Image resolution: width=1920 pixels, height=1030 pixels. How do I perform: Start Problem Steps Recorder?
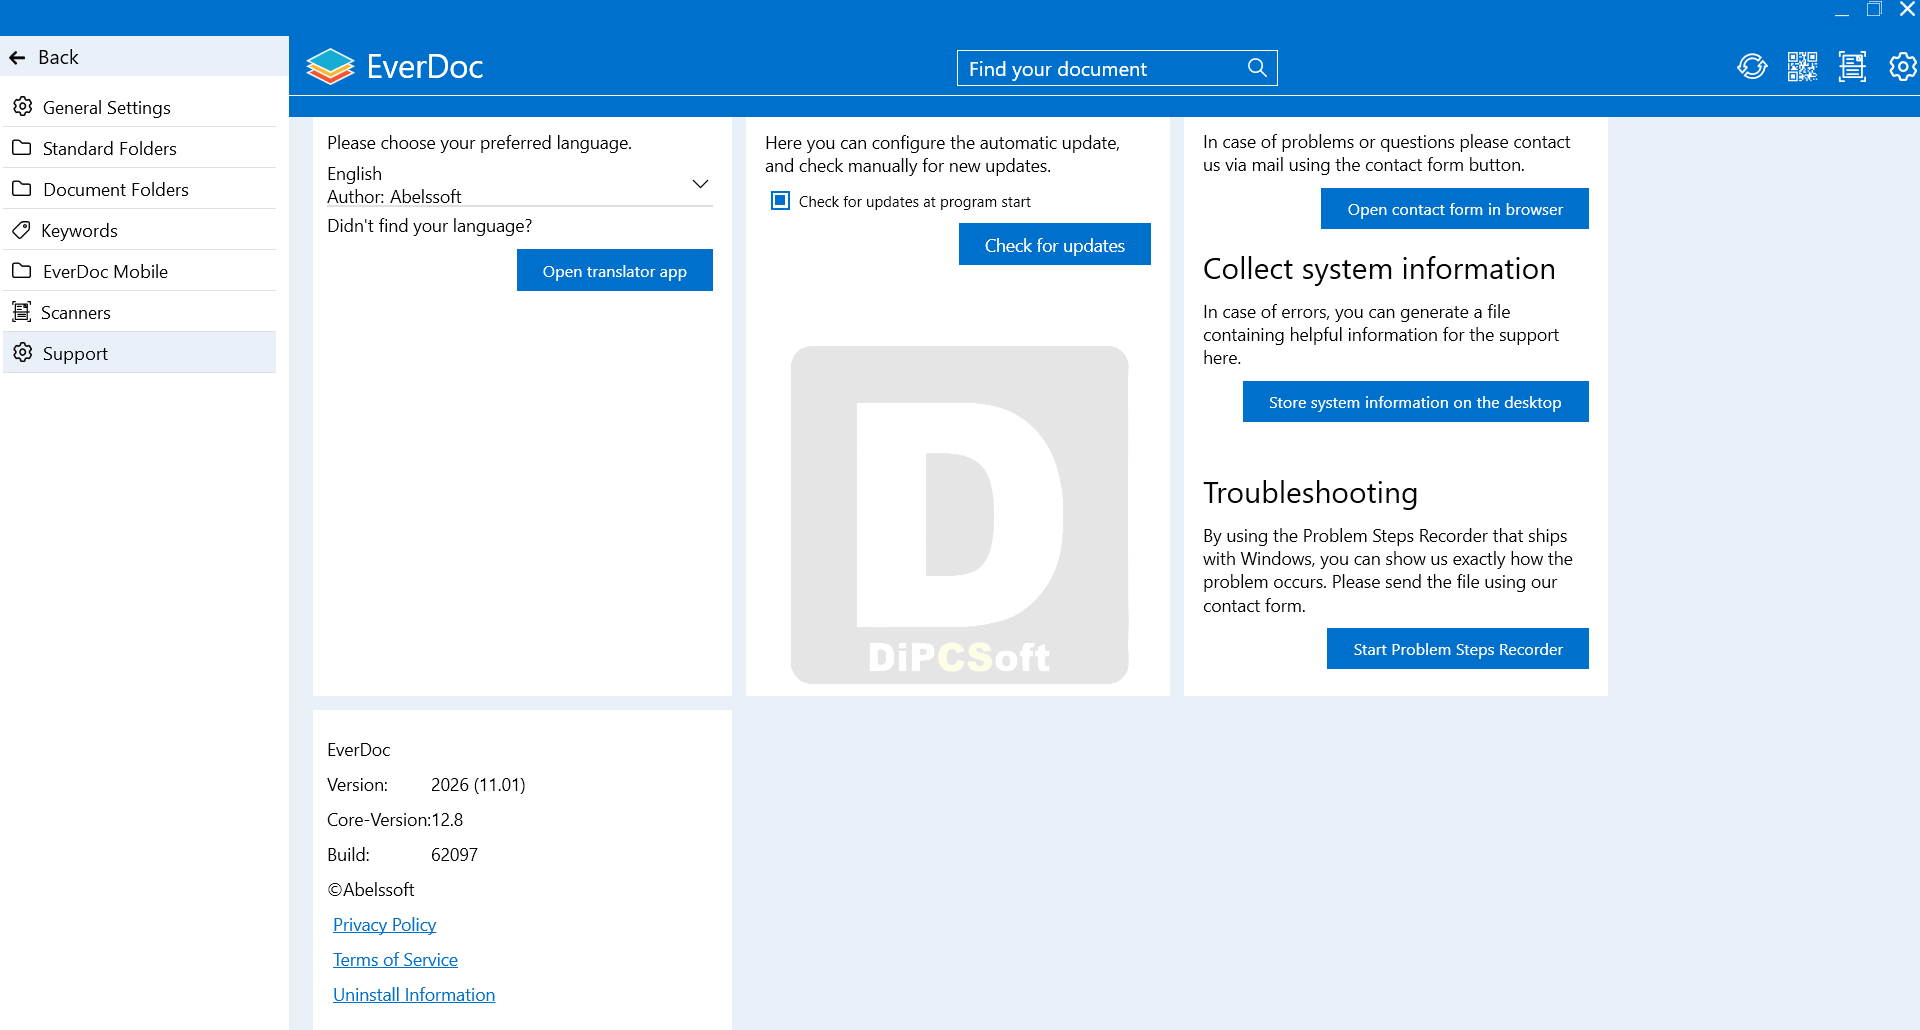(1458, 648)
